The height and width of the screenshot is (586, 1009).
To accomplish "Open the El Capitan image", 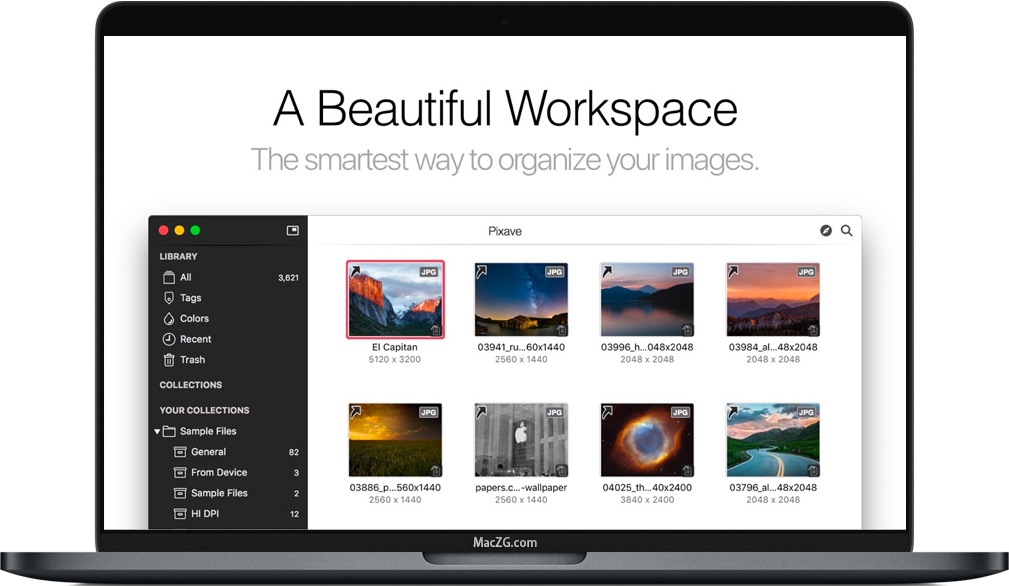I will click(395, 299).
